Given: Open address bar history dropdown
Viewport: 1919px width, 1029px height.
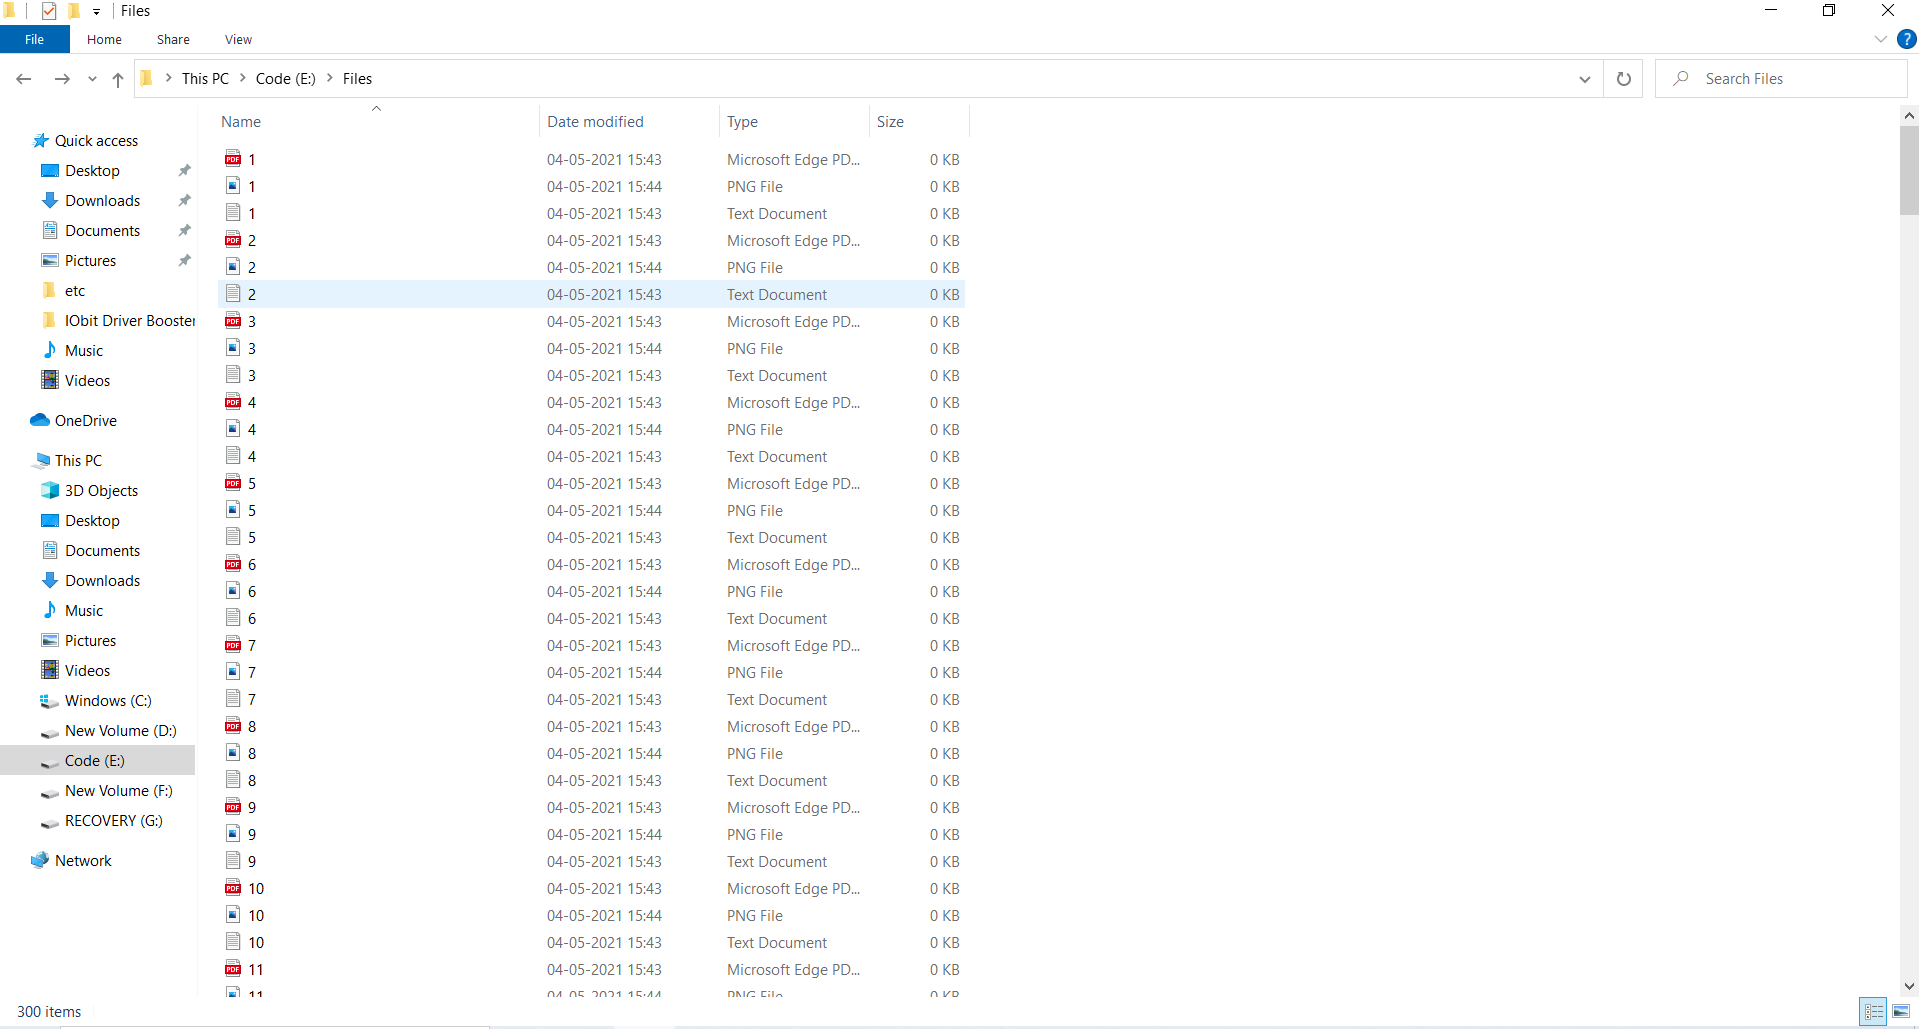Looking at the screenshot, I should pos(1585,79).
